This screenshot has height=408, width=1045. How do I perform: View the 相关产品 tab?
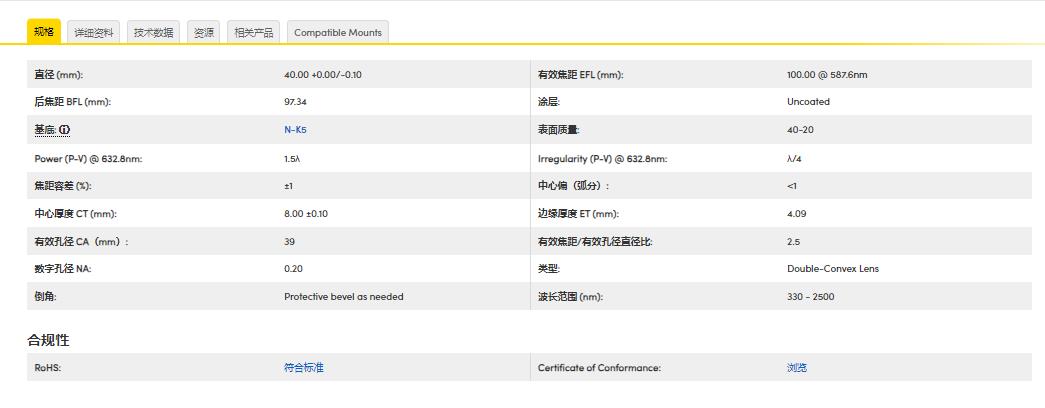pos(253,33)
